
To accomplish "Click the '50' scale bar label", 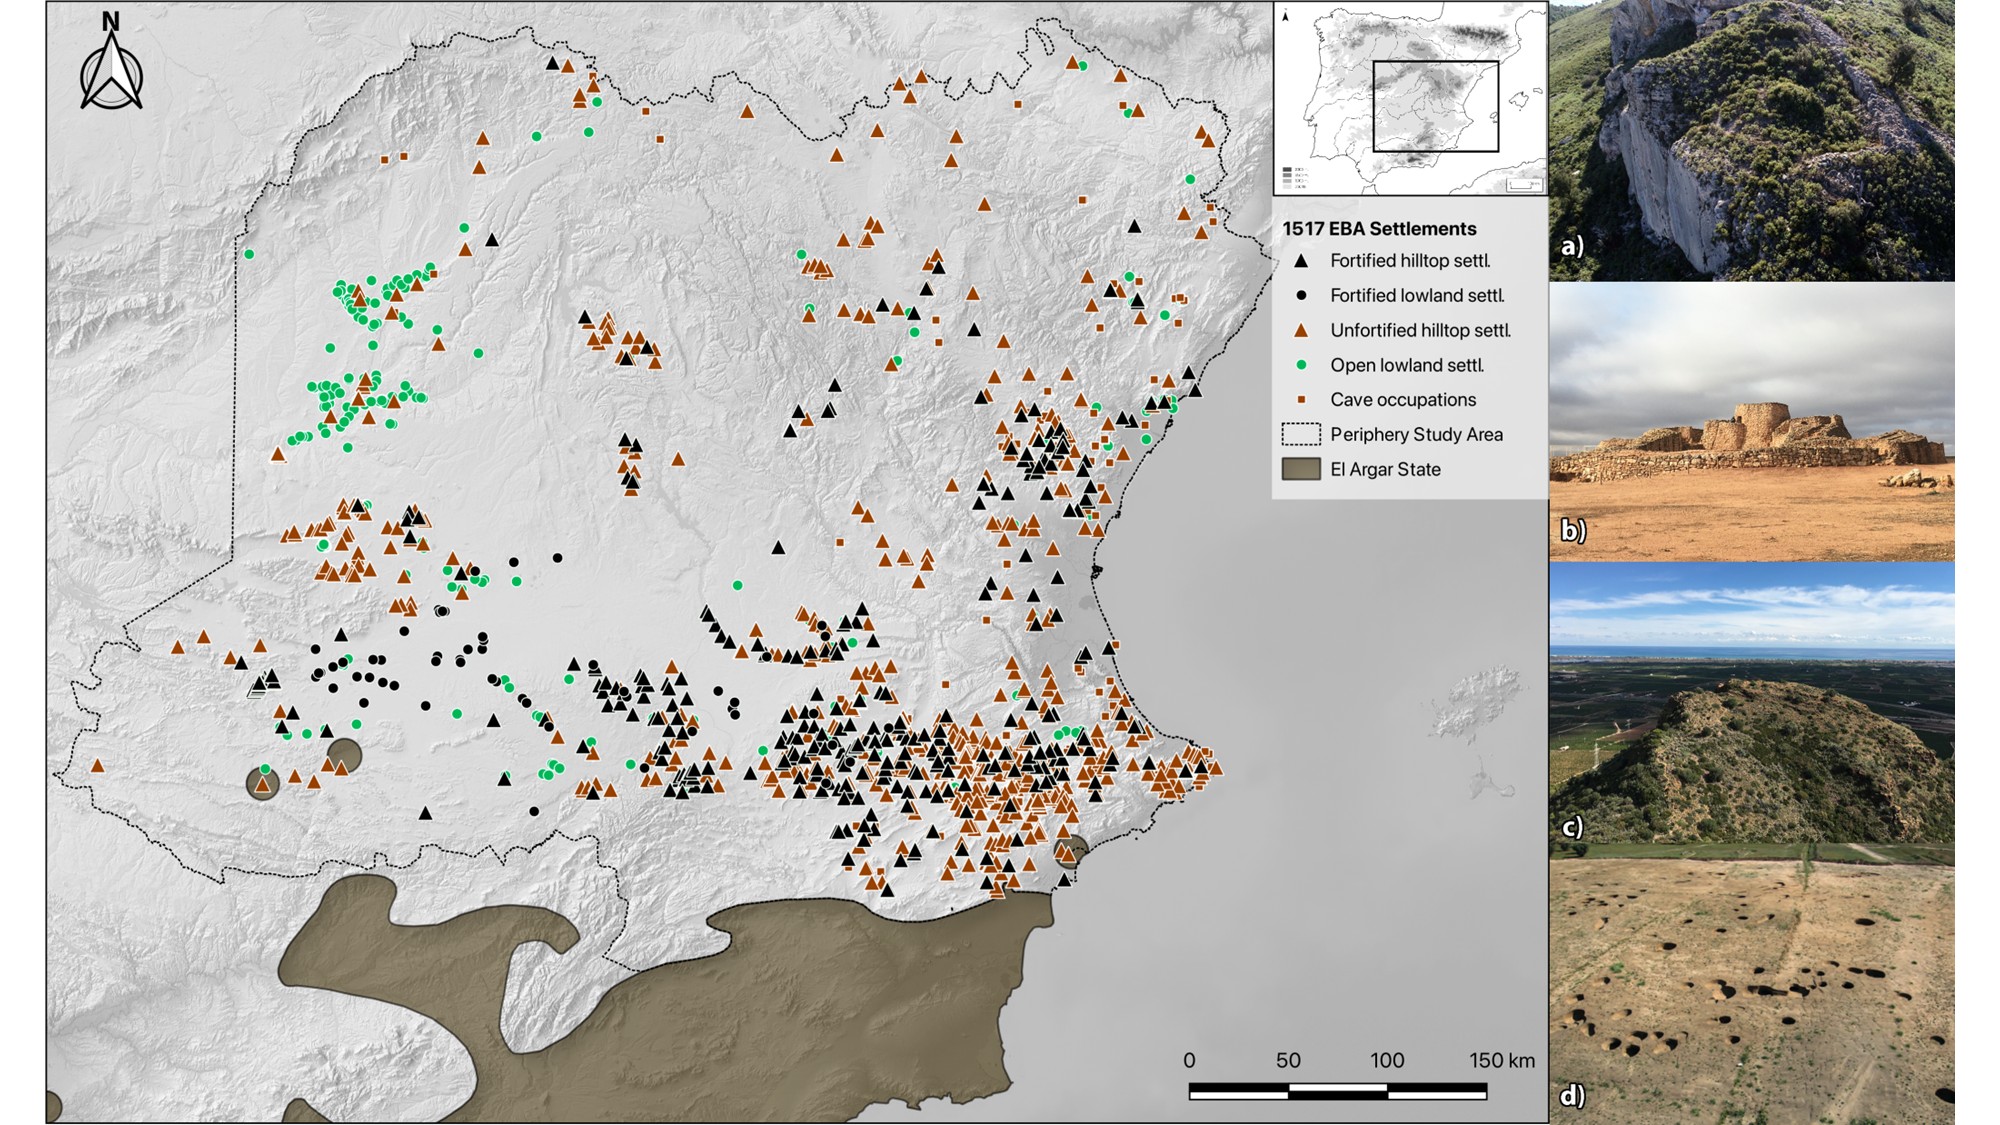I will click(1288, 1060).
